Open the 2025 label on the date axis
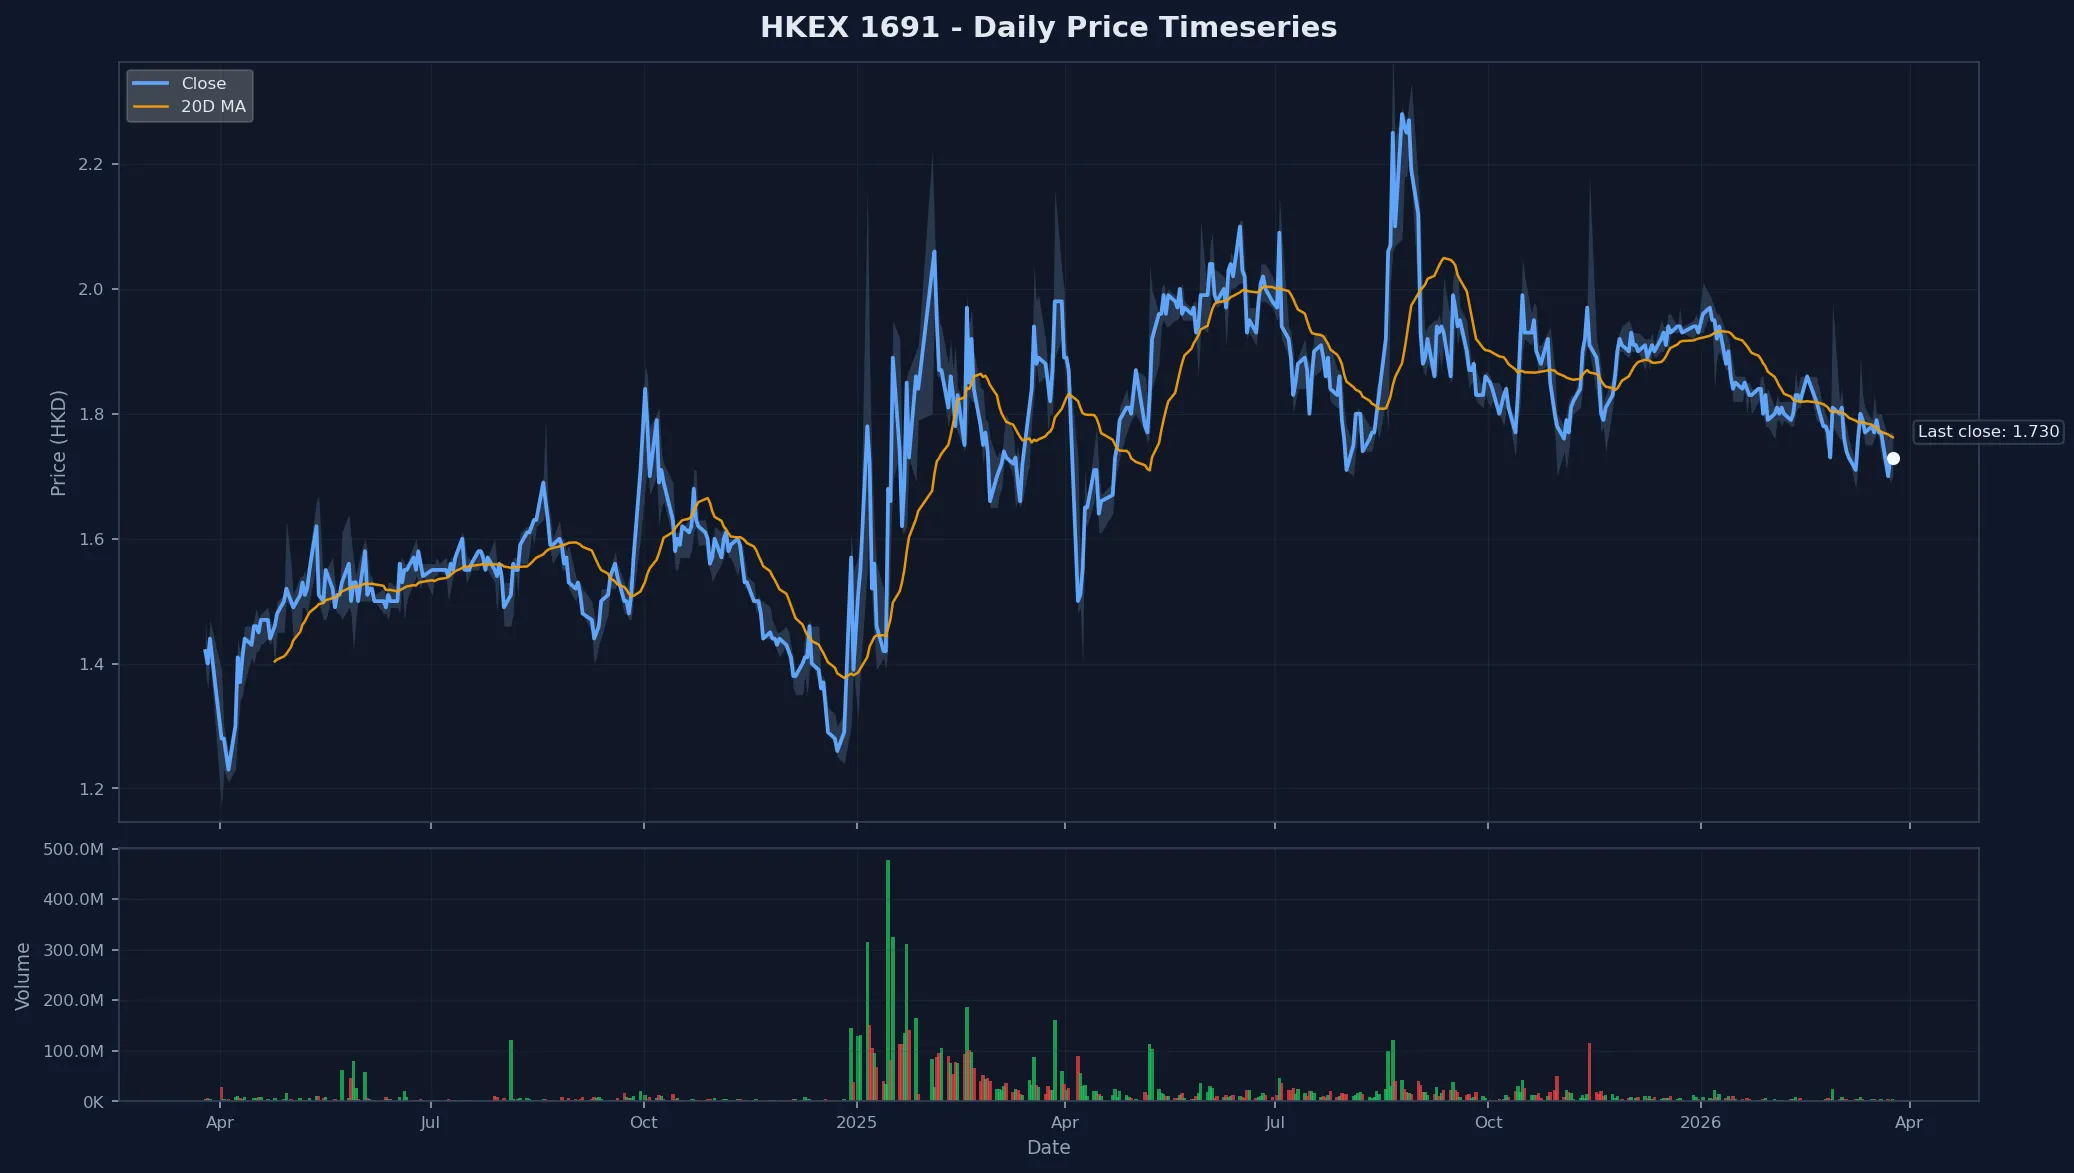This screenshot has width=2074, height=1173. [x=857, y=1122]
